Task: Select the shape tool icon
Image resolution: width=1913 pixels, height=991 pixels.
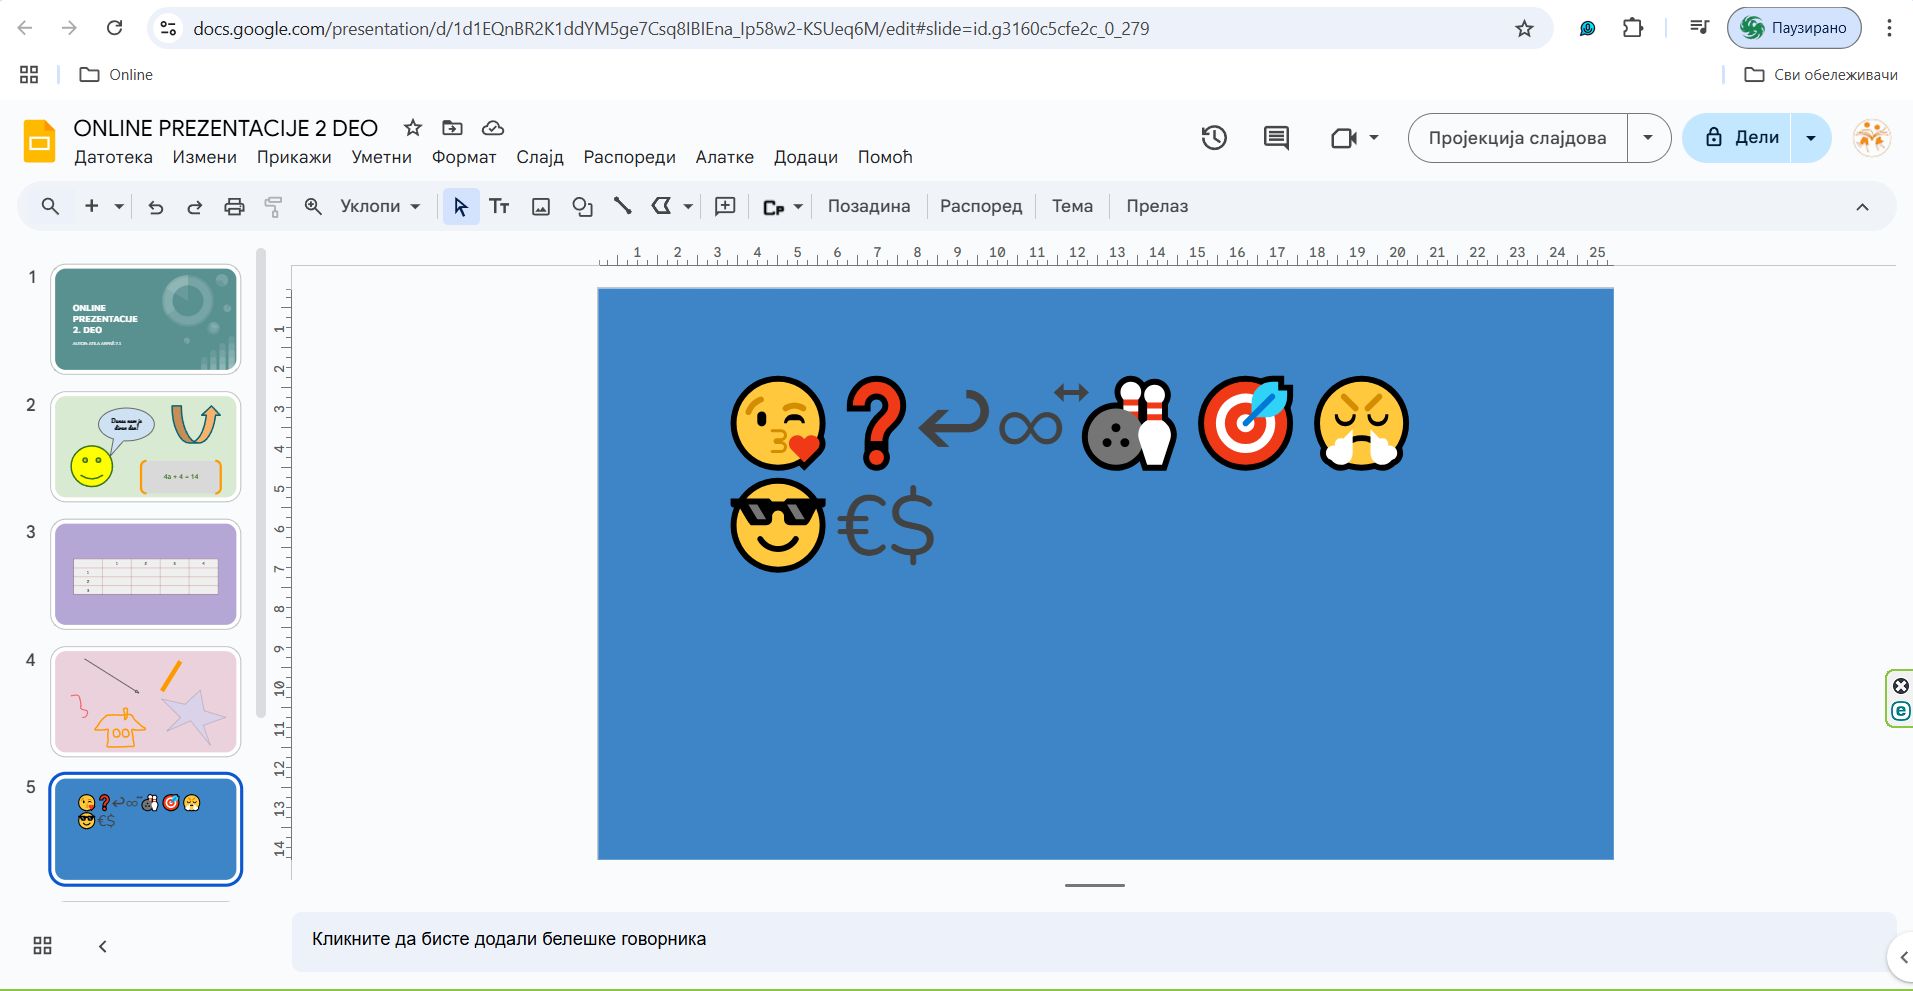Action: (x=582, y=207)
